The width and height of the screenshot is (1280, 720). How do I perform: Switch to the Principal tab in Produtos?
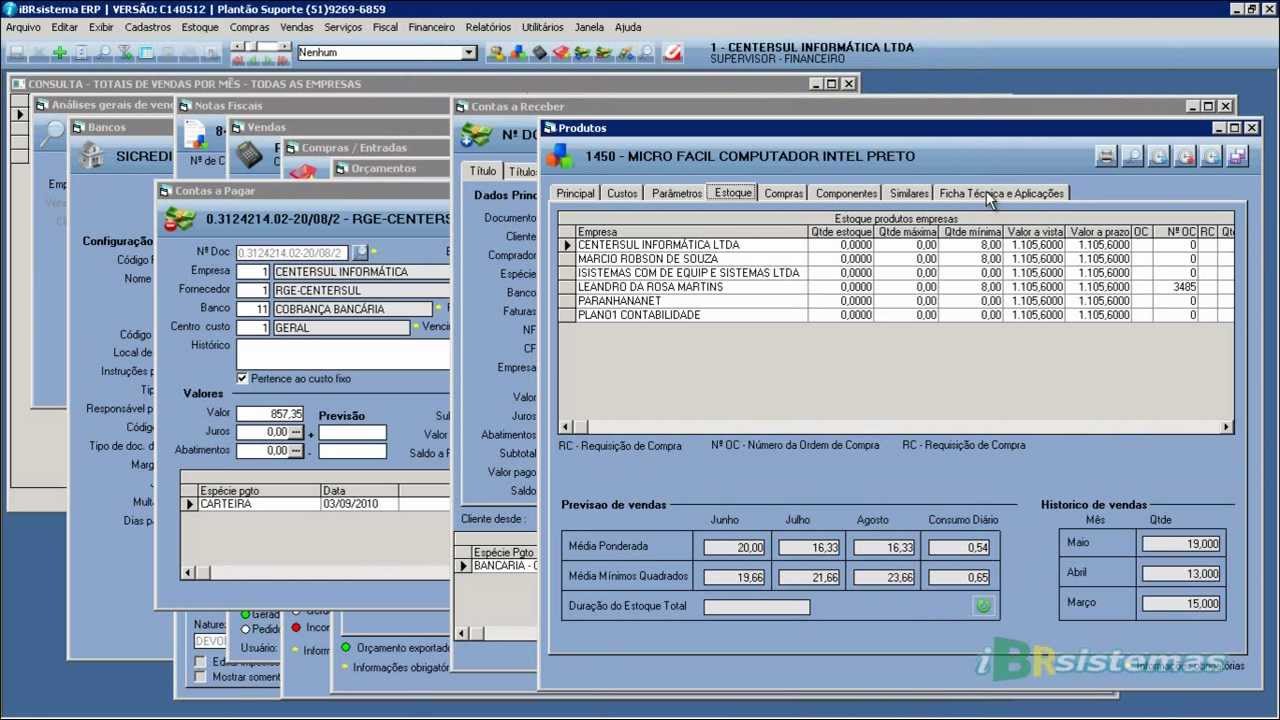[575, 193]
